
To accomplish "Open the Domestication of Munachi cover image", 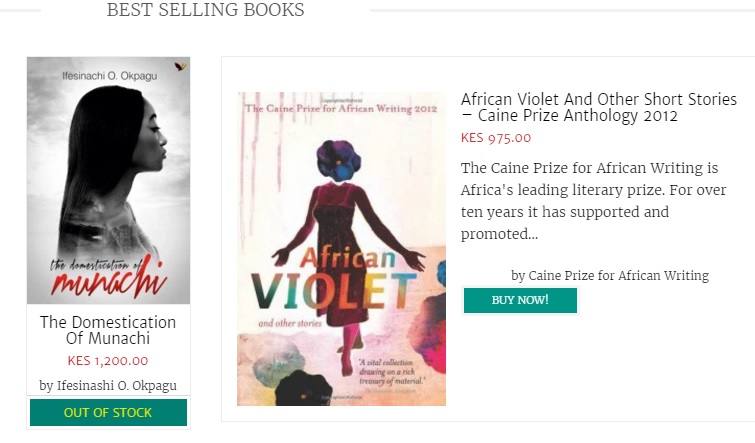I will click(x=108, y=180).
